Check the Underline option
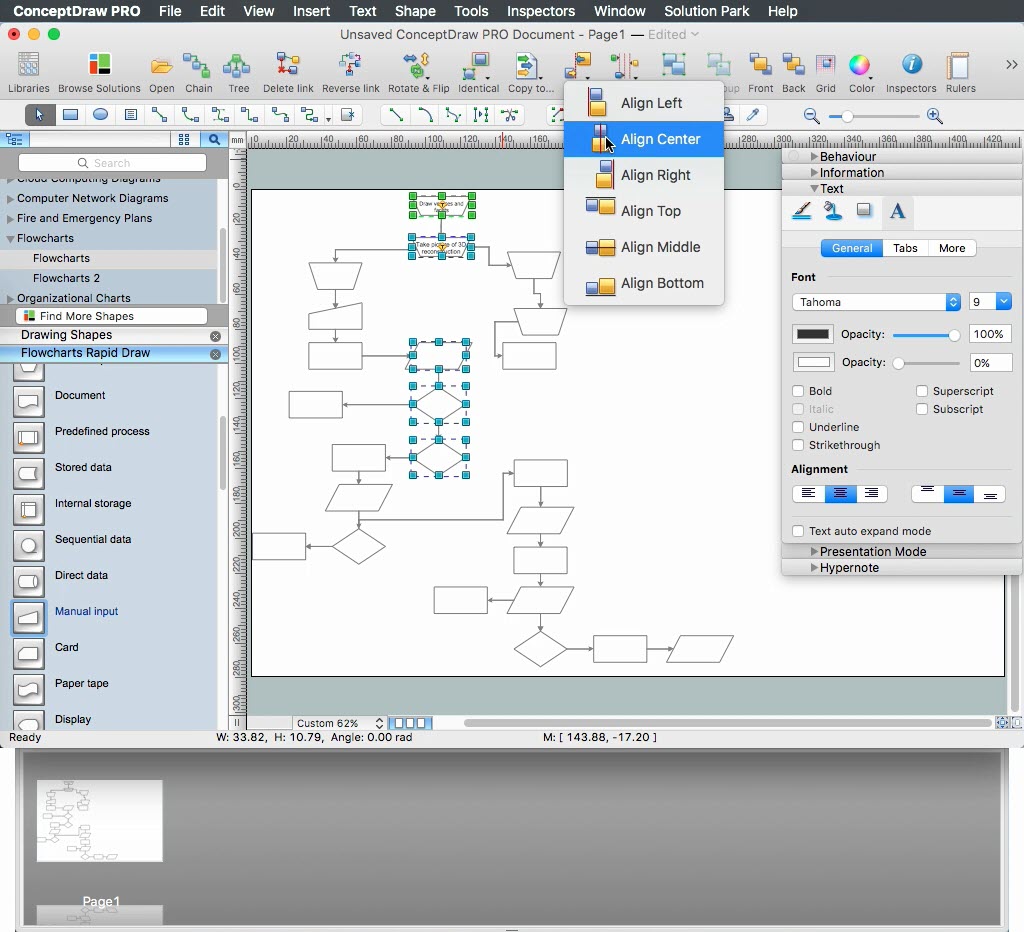The width and height of the screenshot is (1024, 932). click(798, 427)
